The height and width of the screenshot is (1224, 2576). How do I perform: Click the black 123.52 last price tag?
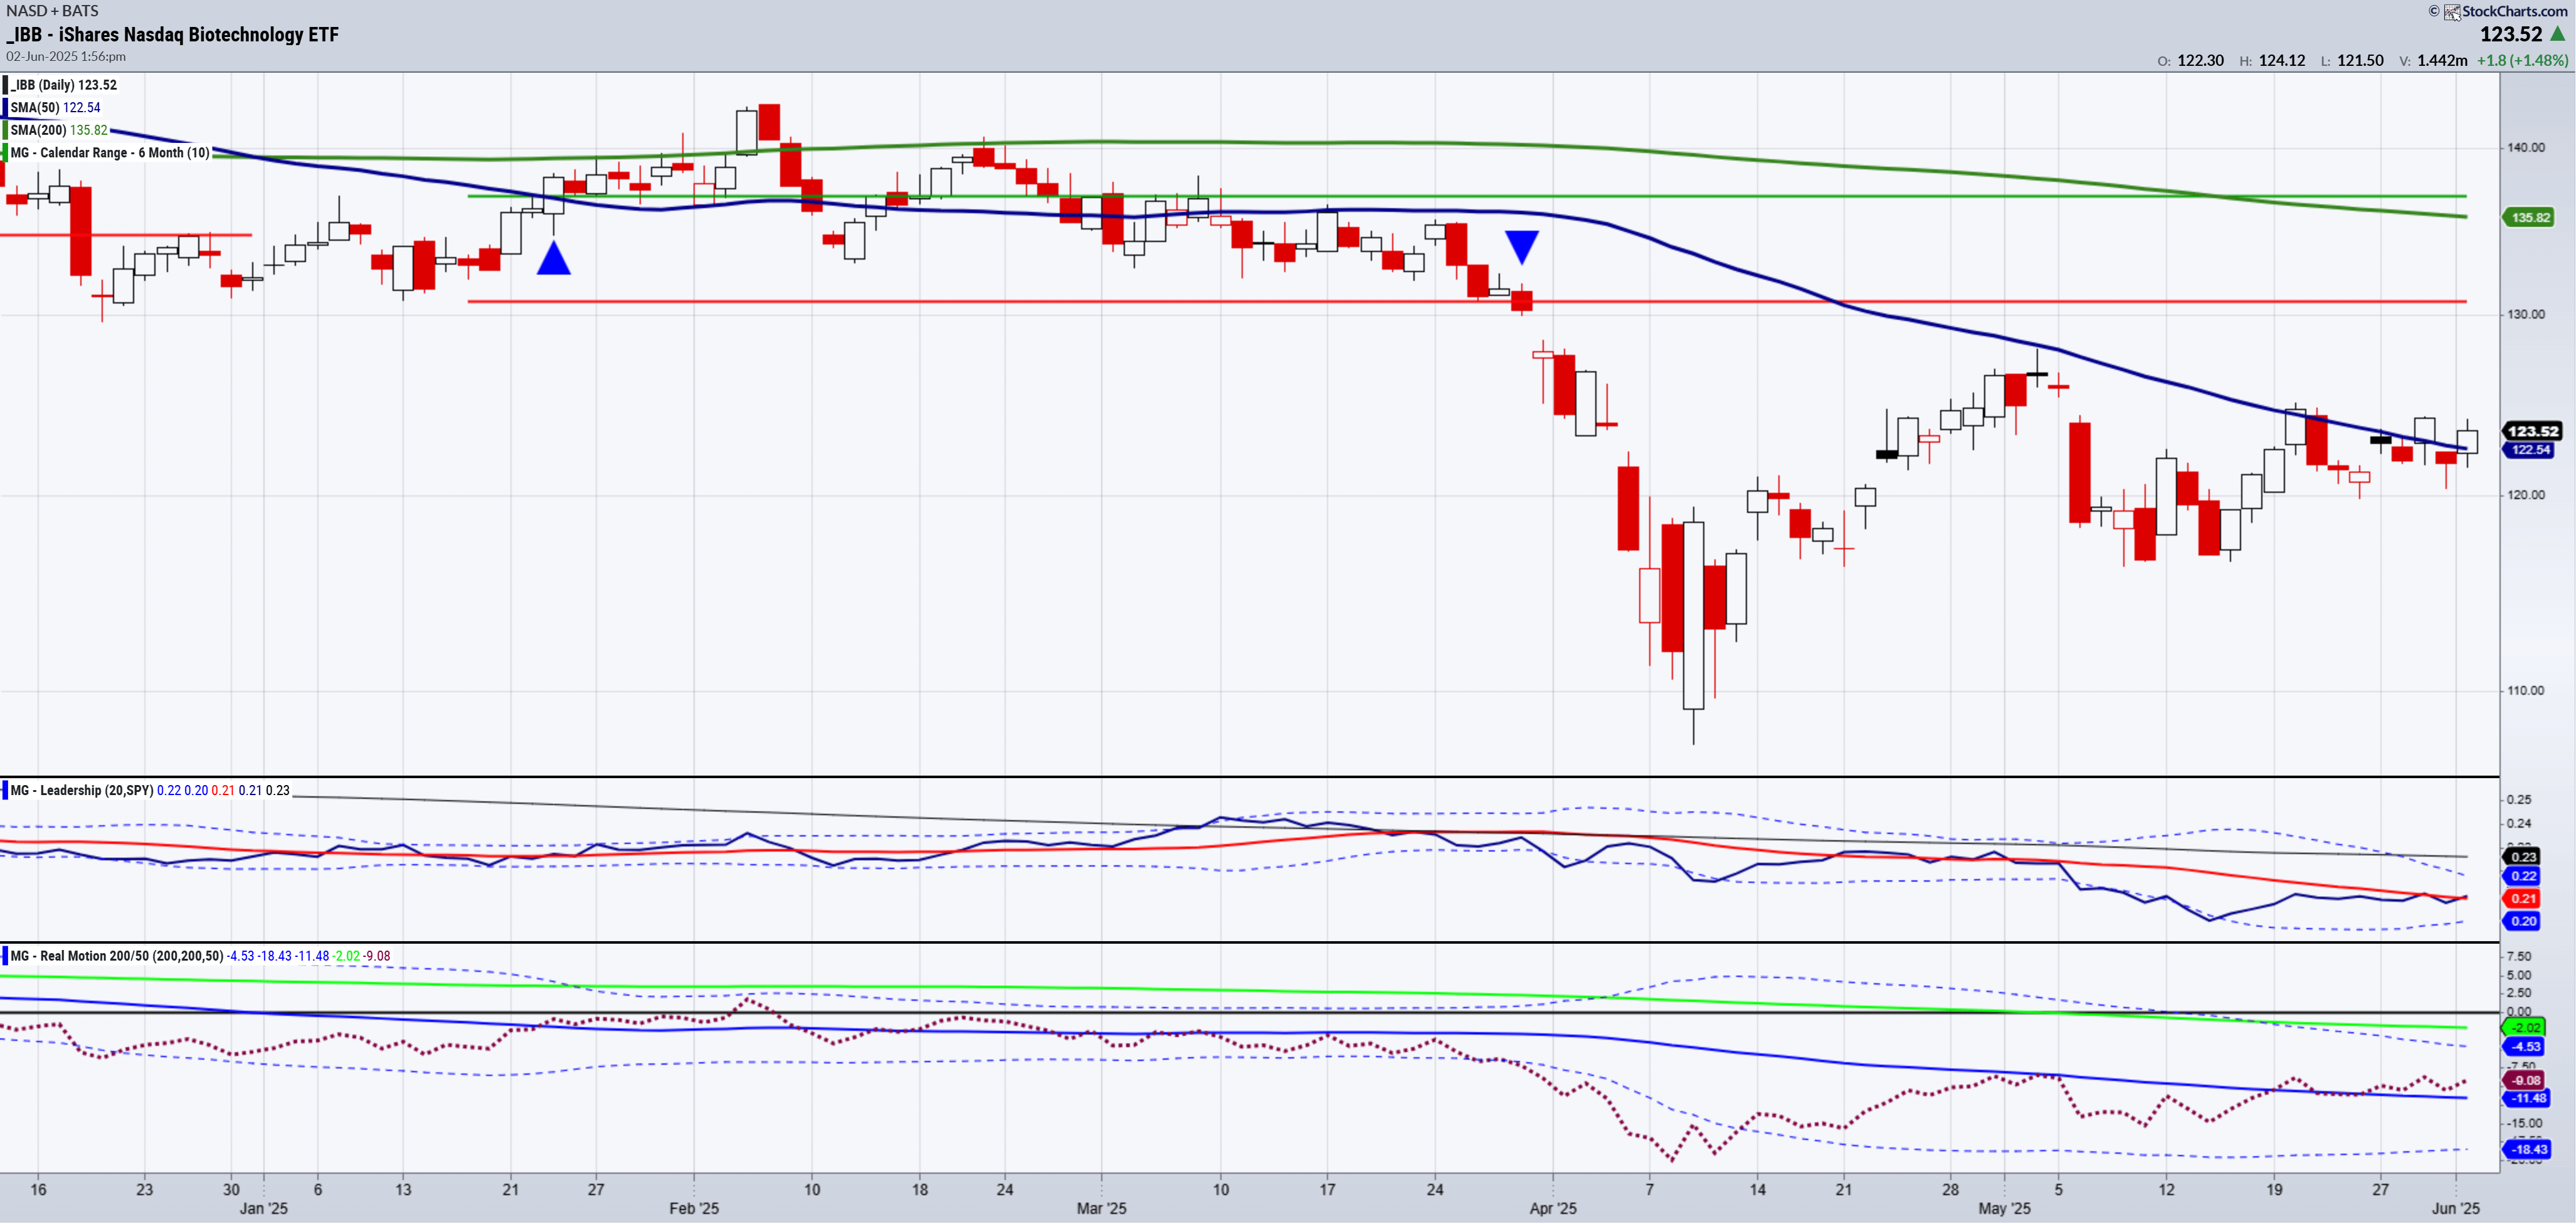pyautogui.click(x=2532, y=432)
